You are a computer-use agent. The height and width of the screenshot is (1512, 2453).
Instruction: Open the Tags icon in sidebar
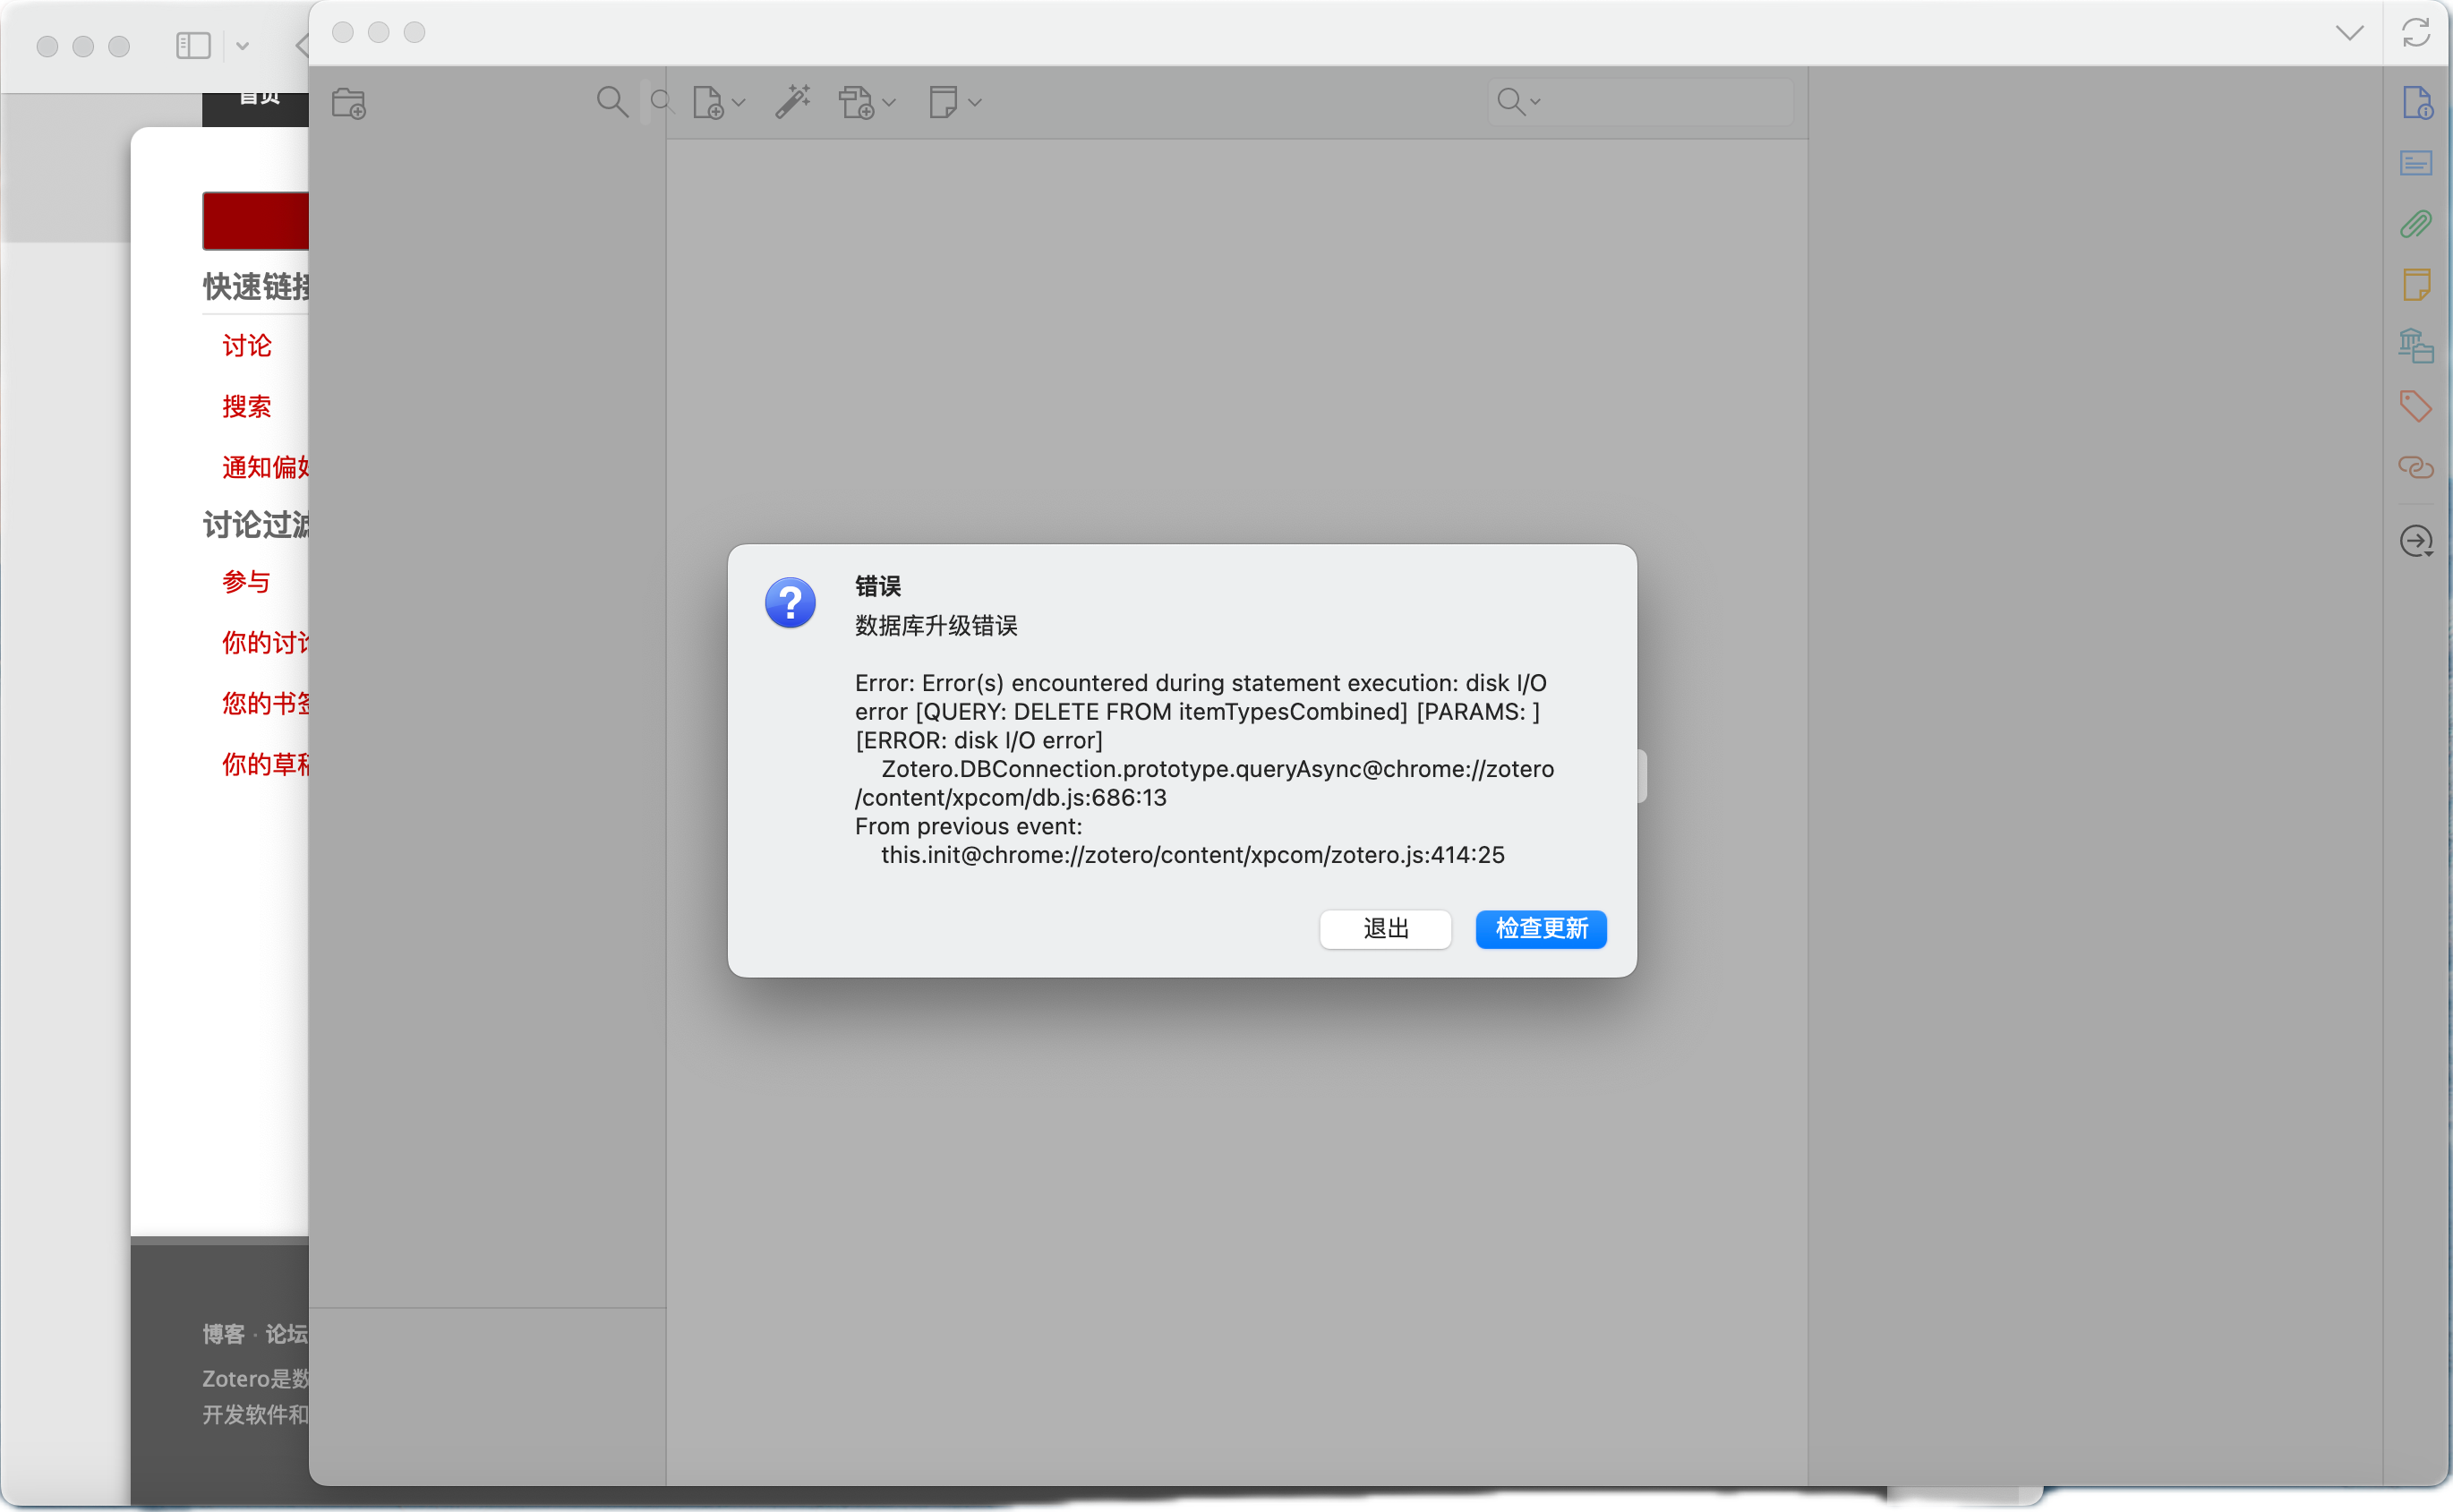click(2416, 406)
